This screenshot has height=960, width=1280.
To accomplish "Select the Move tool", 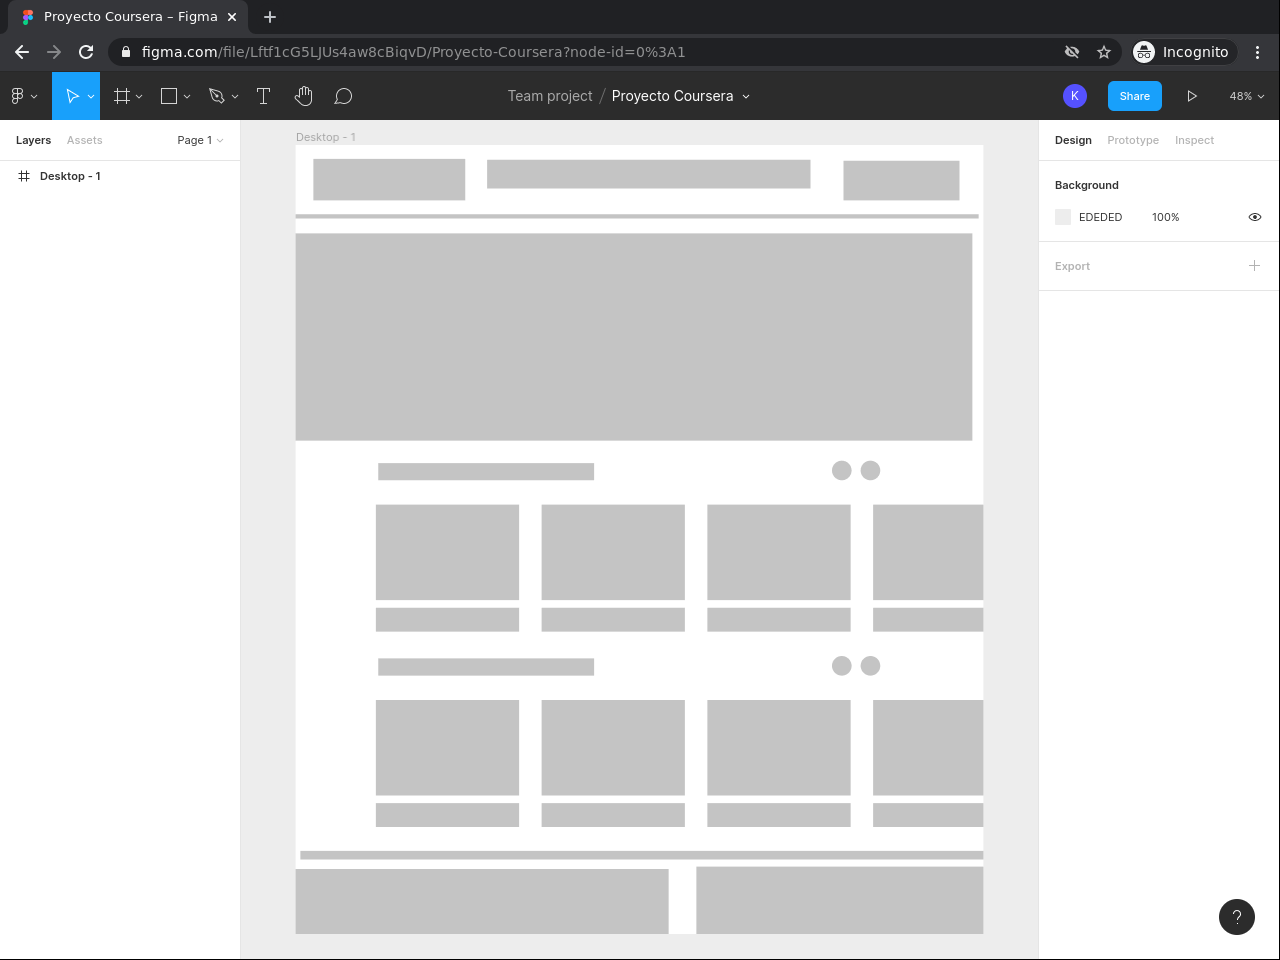I will pyautogui.click(x=72, y=96).
